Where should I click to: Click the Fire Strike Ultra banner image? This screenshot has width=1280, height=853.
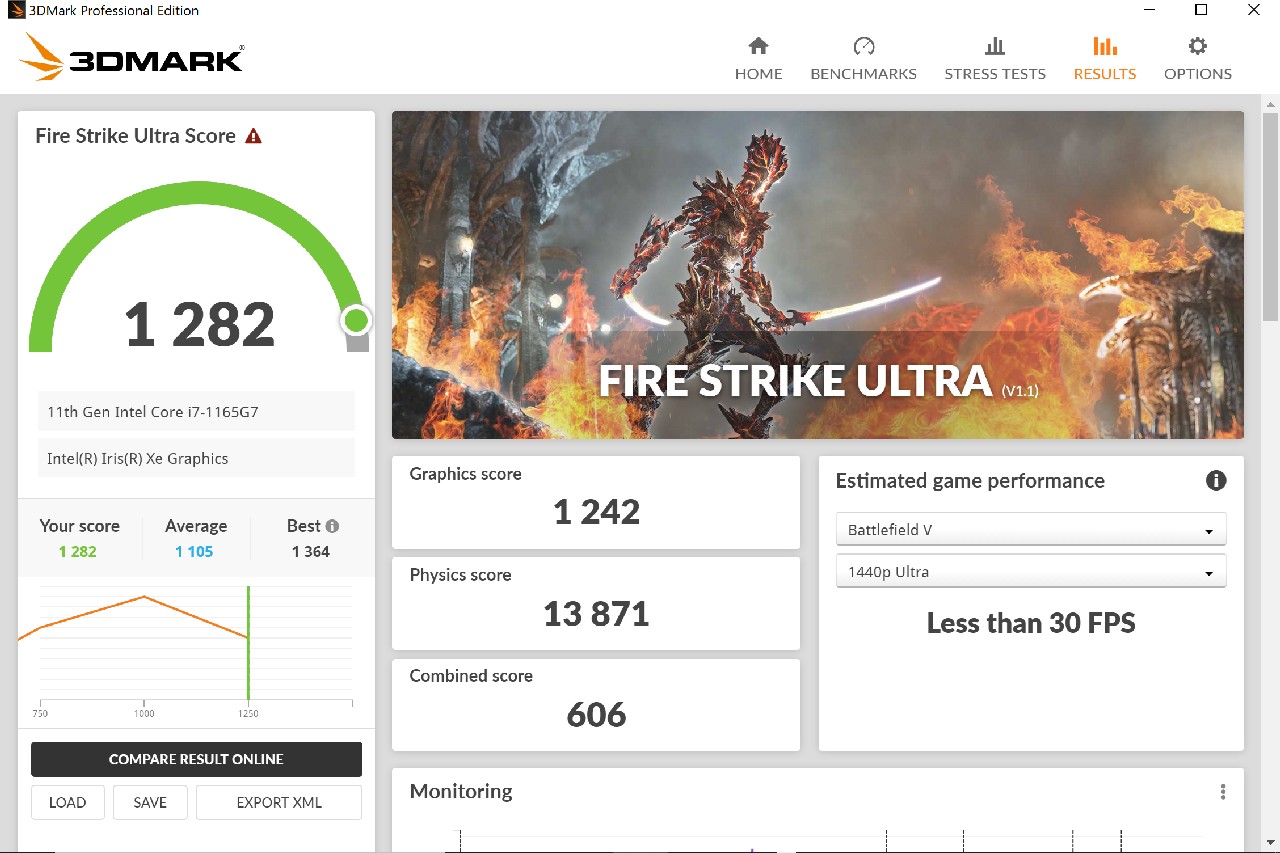(818, 275)
